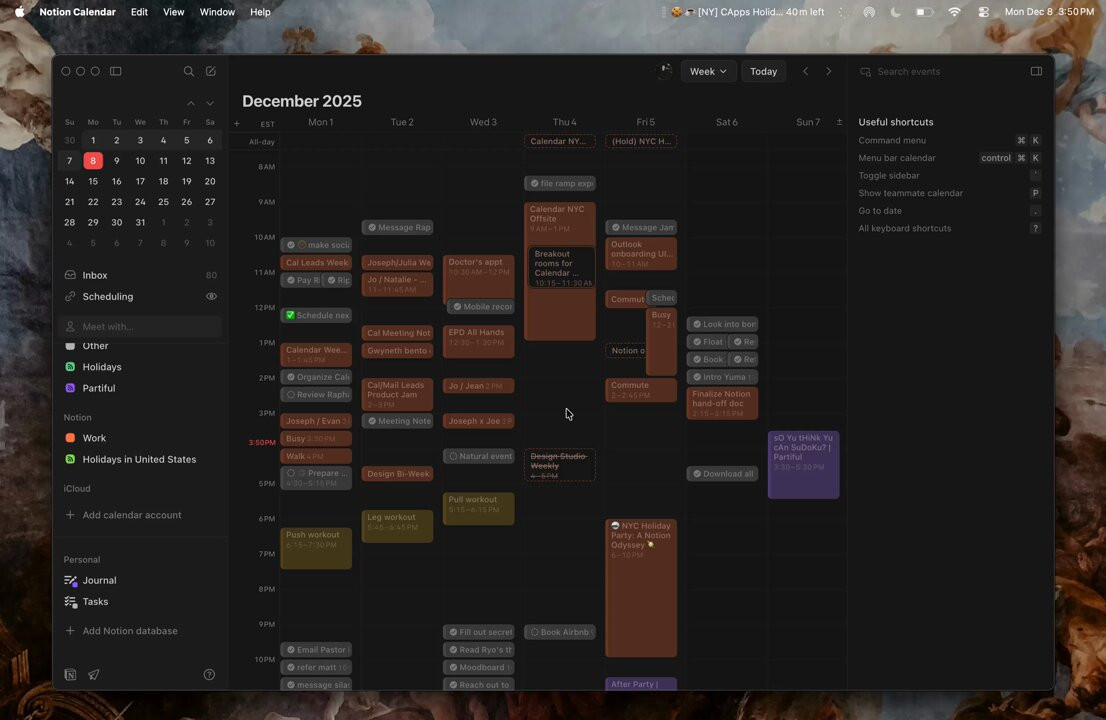Select December 8 in mini calendar
Screen dimensions: 1106x720
pyautogui.click(x=92, y=161)
